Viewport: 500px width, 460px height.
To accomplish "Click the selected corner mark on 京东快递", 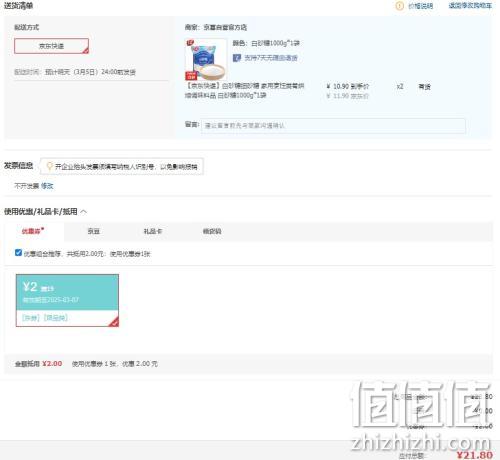I will coord(85,50).
